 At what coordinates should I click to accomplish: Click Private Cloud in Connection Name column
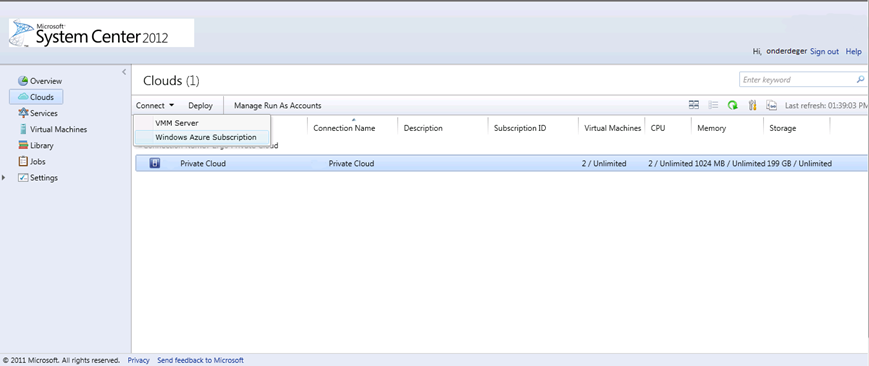351,164
